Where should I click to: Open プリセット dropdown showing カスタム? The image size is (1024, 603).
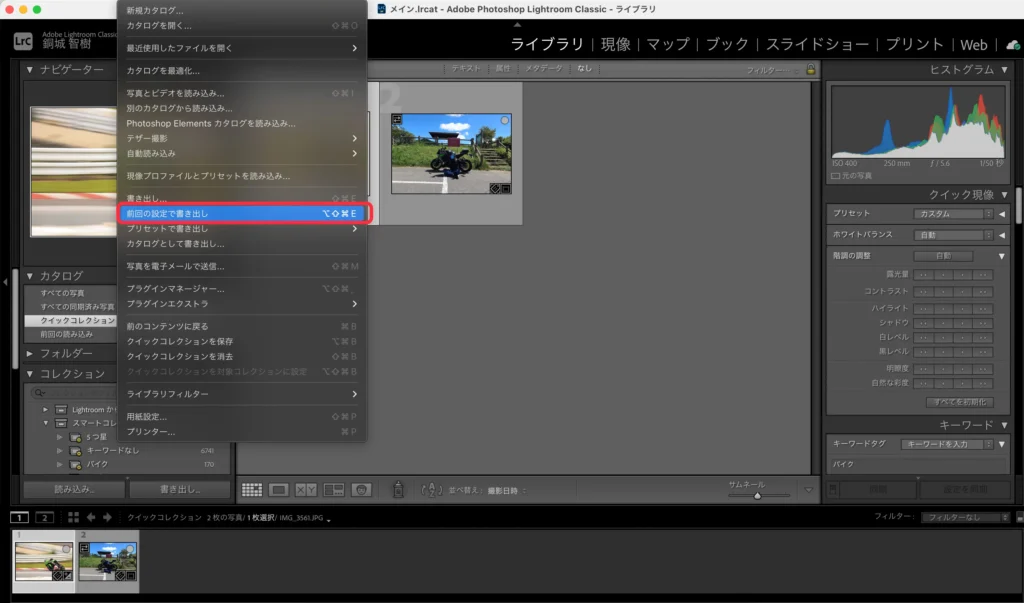tap(952, 214)
